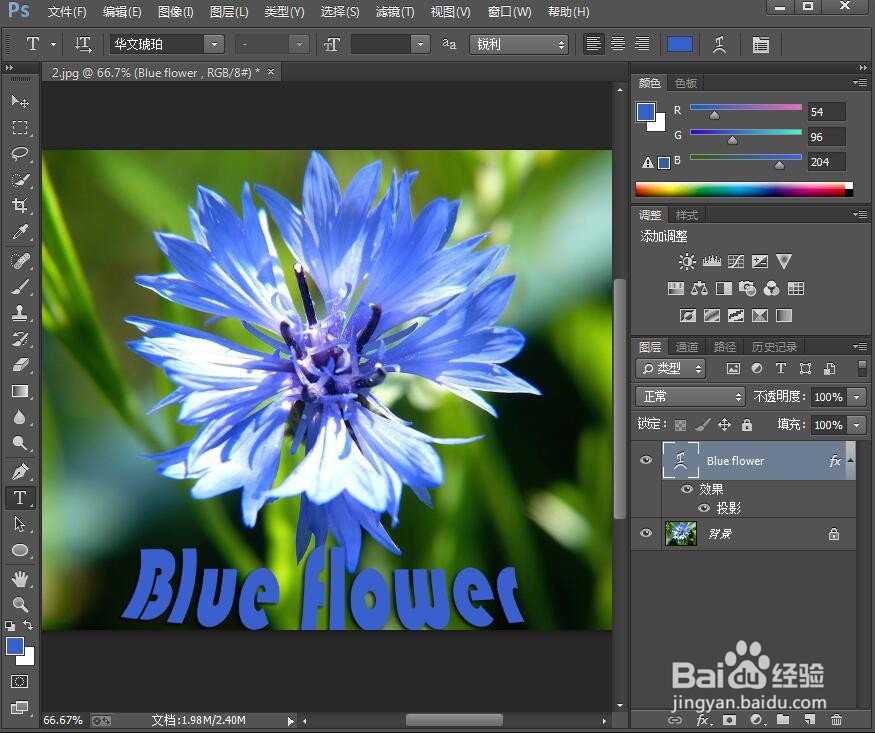Open the 不透明度 opacity dropdown arrow
The height and width of the screenshot is (733, 875).
pos(857,397)
